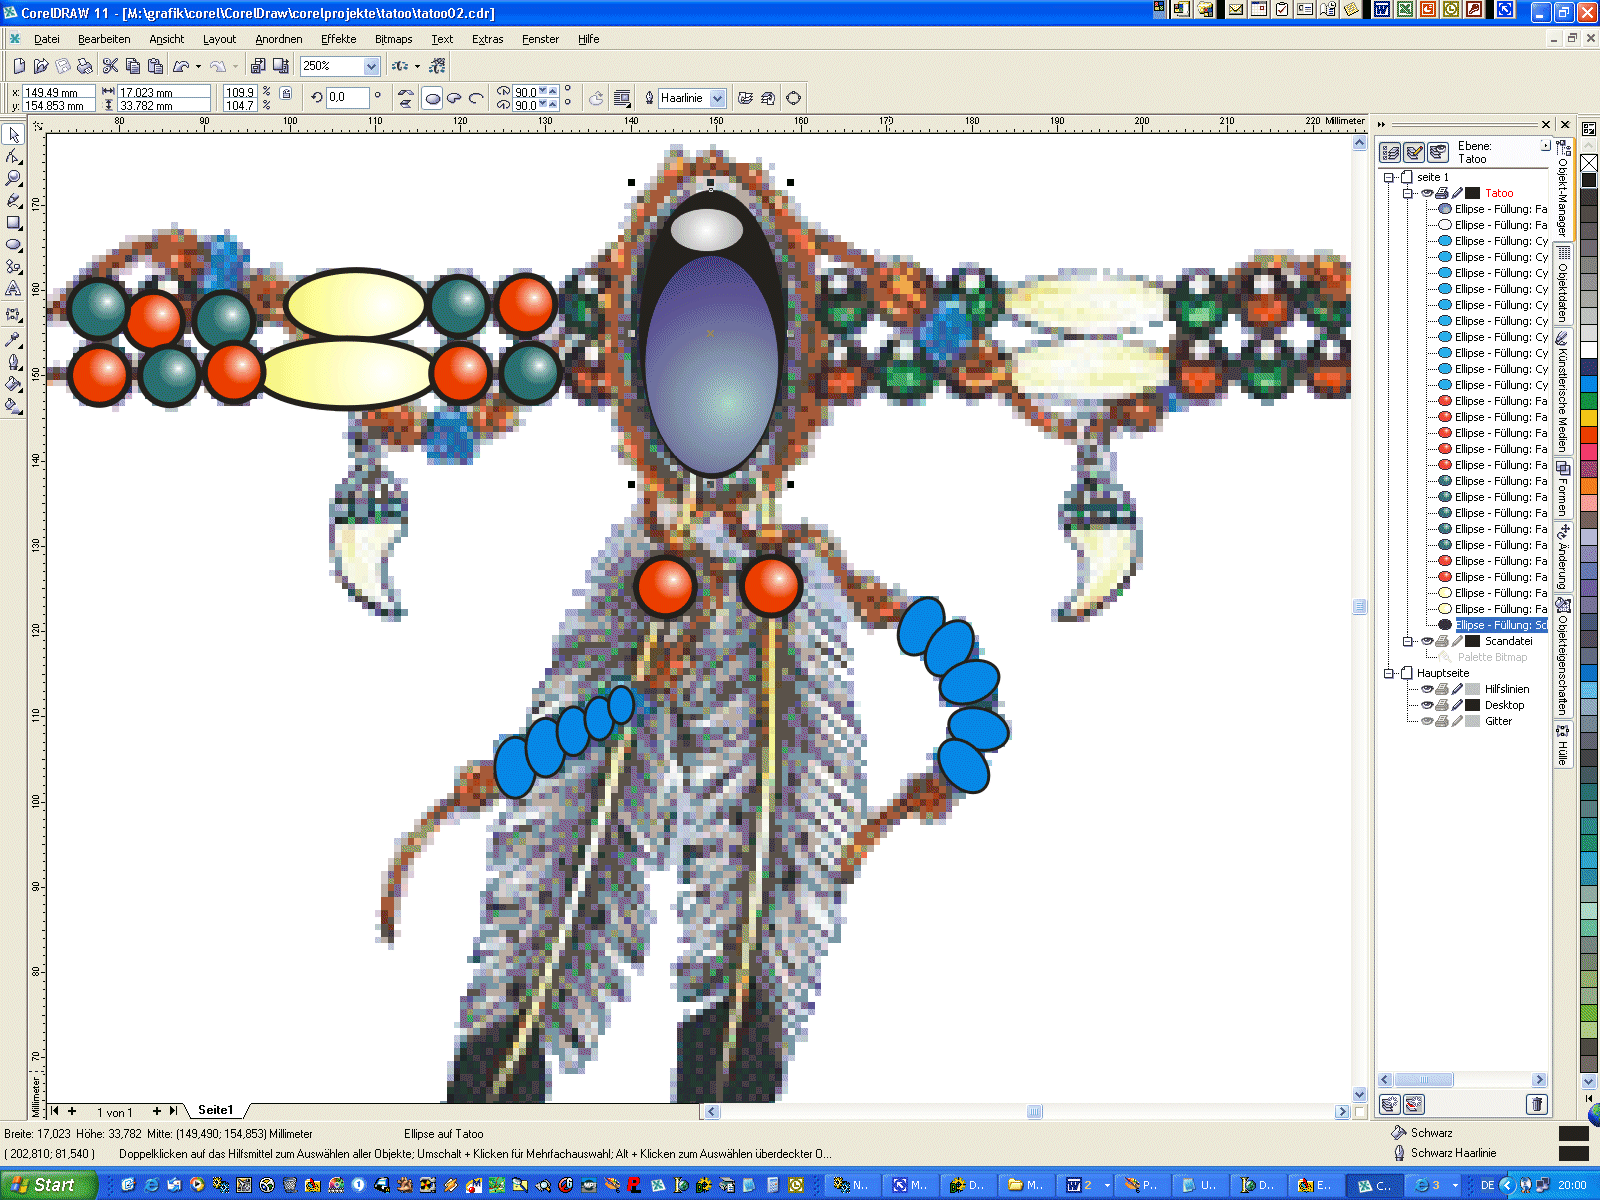Choose the Arc shape button in property bar

coord(476,98)
